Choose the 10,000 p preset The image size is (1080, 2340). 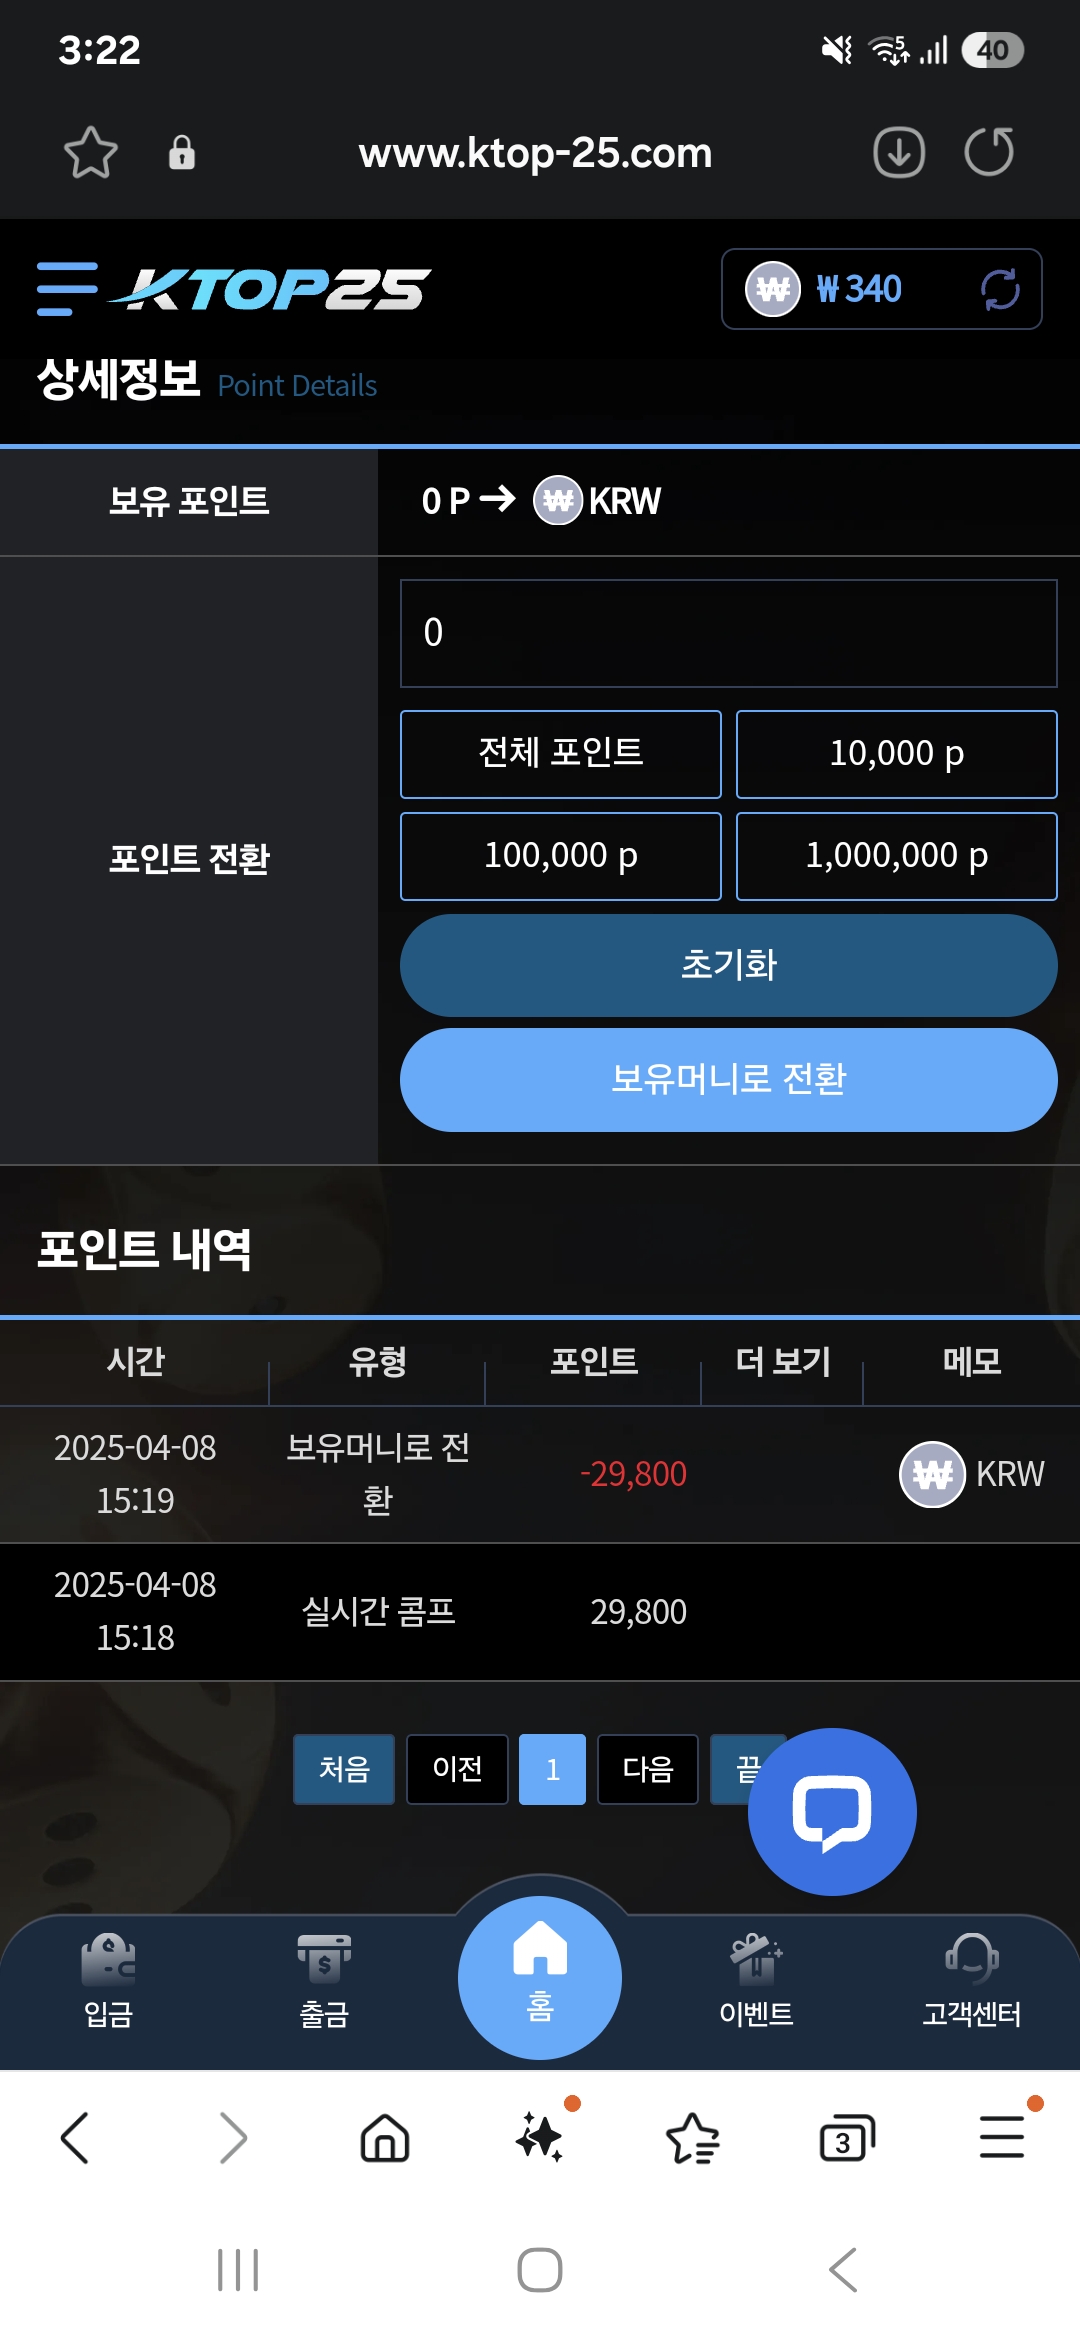click(897, 754)
